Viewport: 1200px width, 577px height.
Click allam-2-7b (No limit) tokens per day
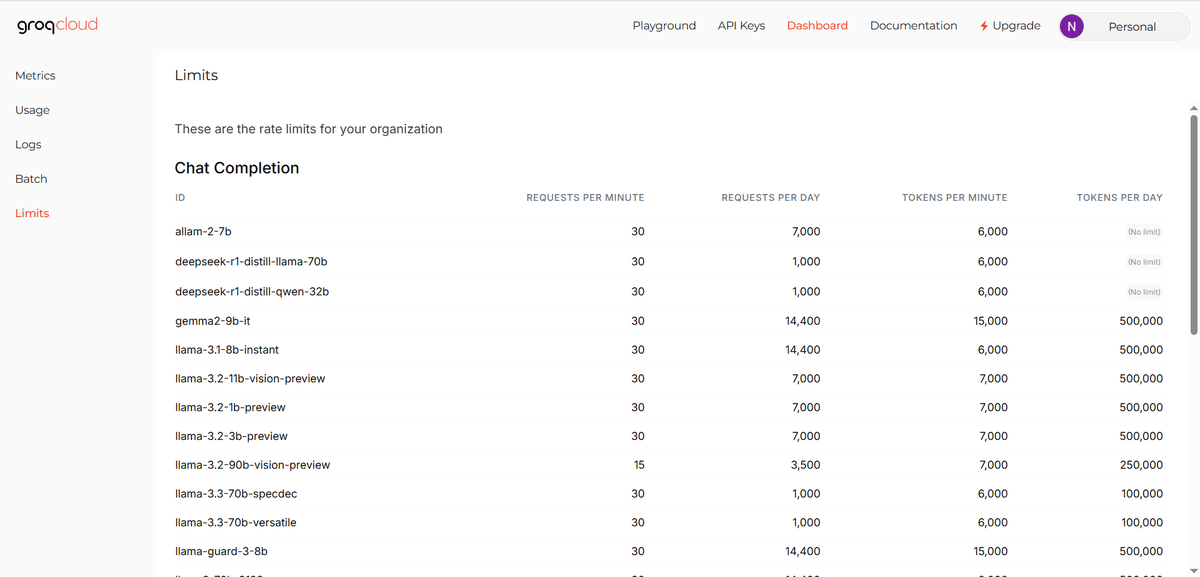tap(1144, 232)
